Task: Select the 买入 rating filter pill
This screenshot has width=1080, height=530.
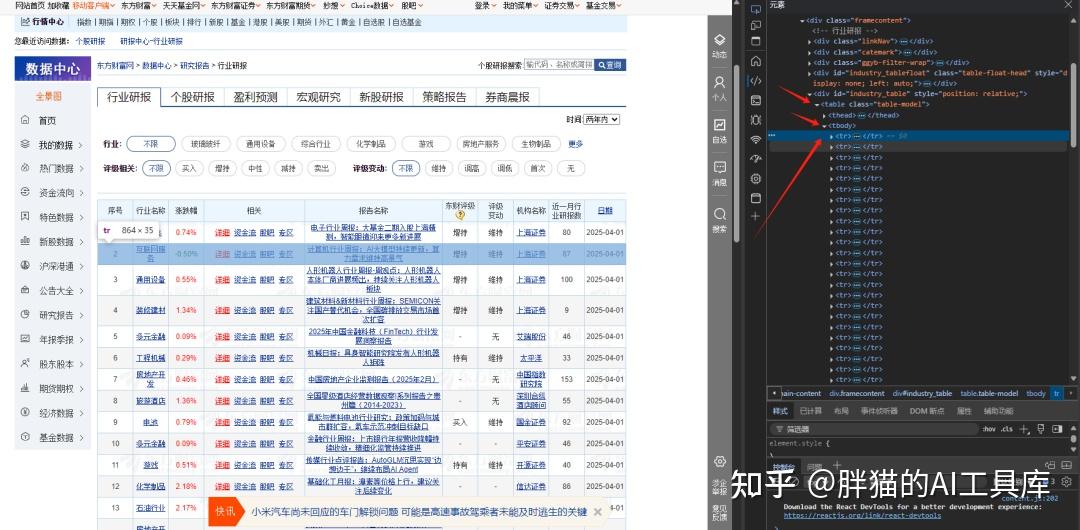Action: click(x=189, y=168)
